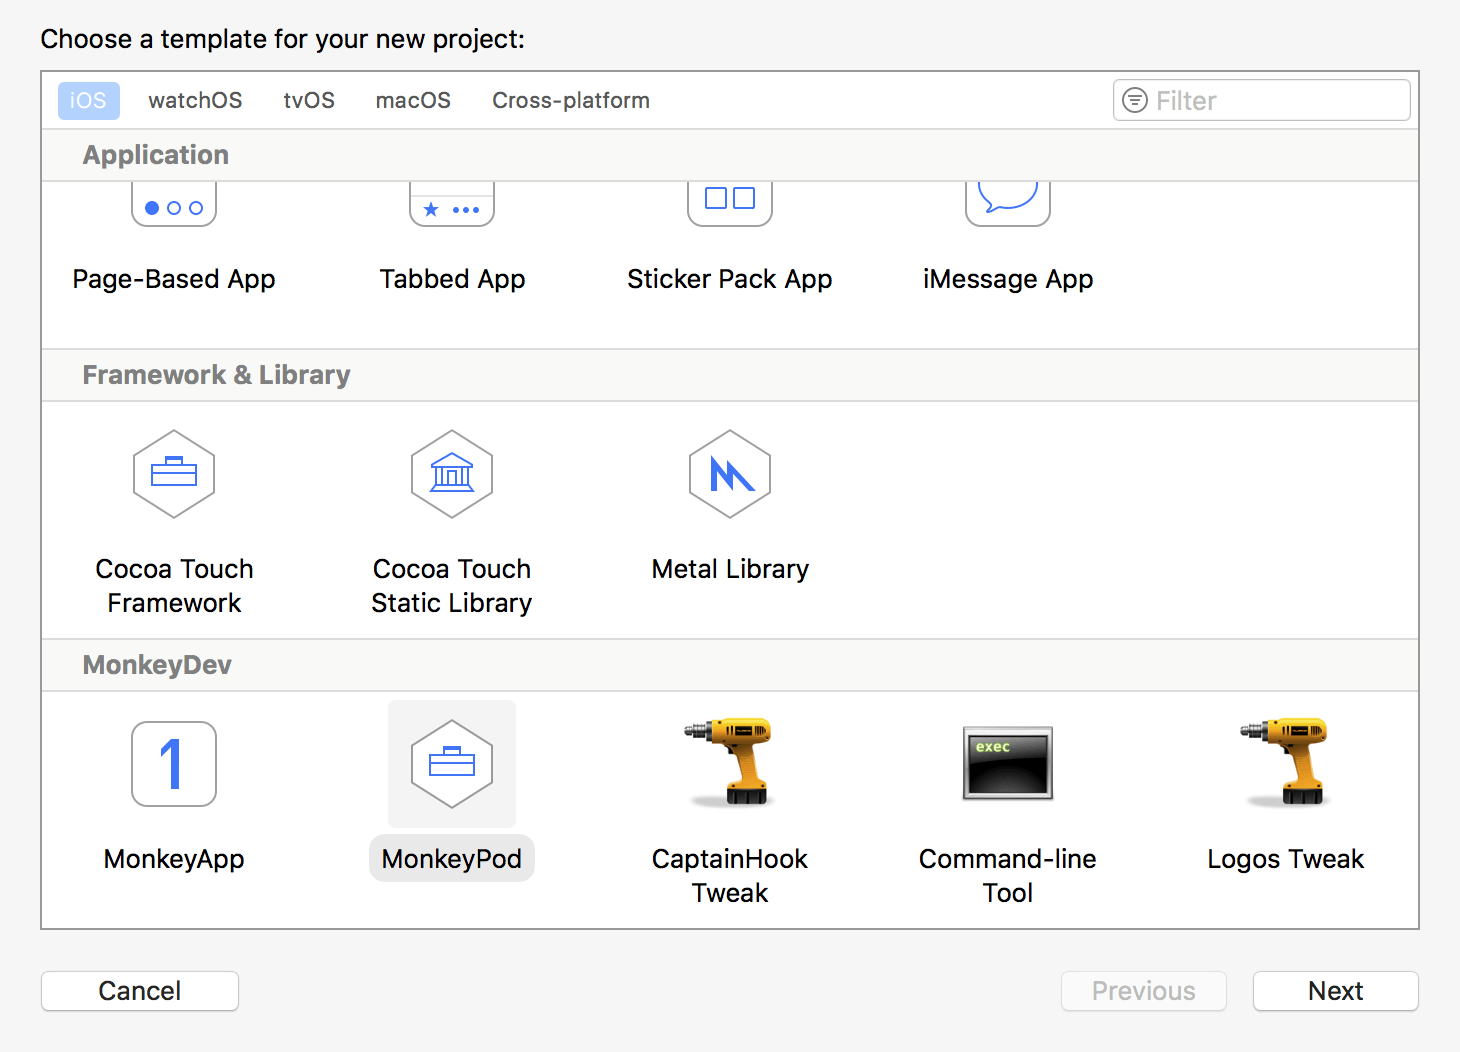The width and height of the screenshot is (1460, 1052).
Task: Open the macOS templates tab
Action: [x=413, y=100]
